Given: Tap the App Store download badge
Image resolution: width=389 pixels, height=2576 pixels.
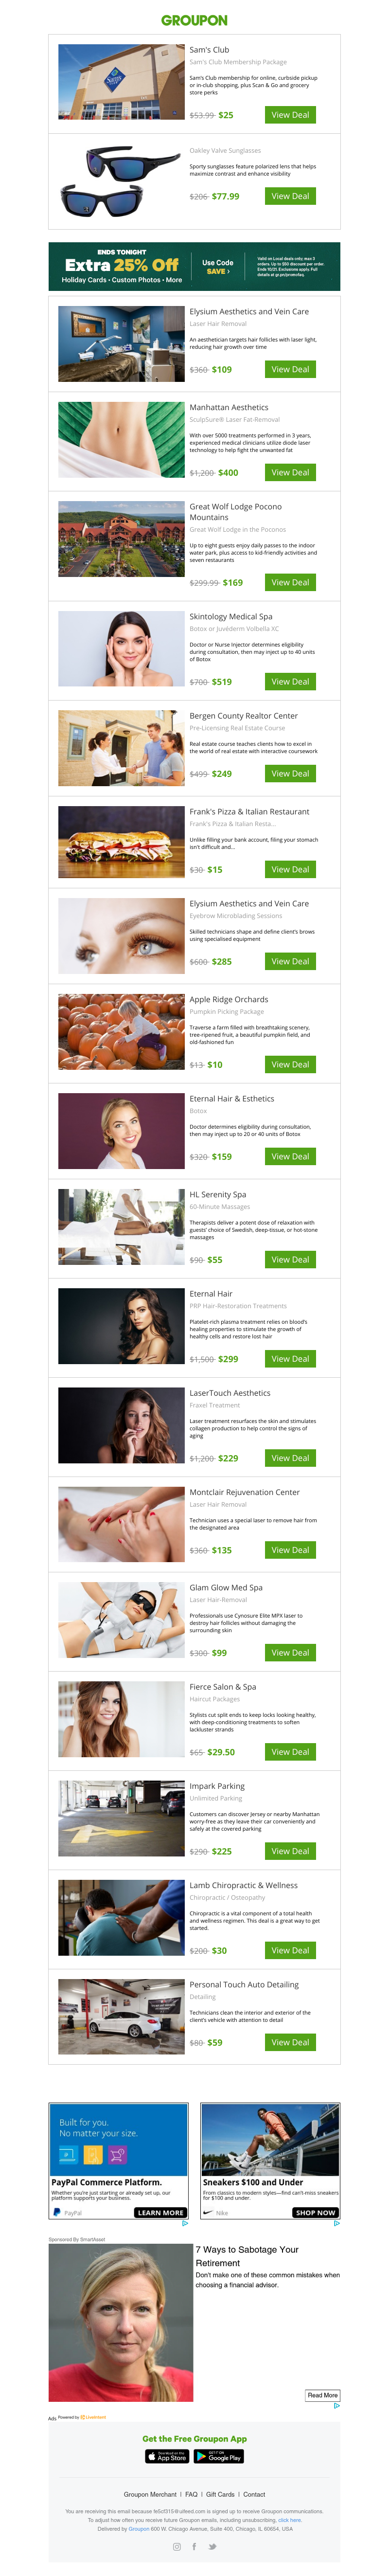Looking at the screenshot, I should (167, 2456).
